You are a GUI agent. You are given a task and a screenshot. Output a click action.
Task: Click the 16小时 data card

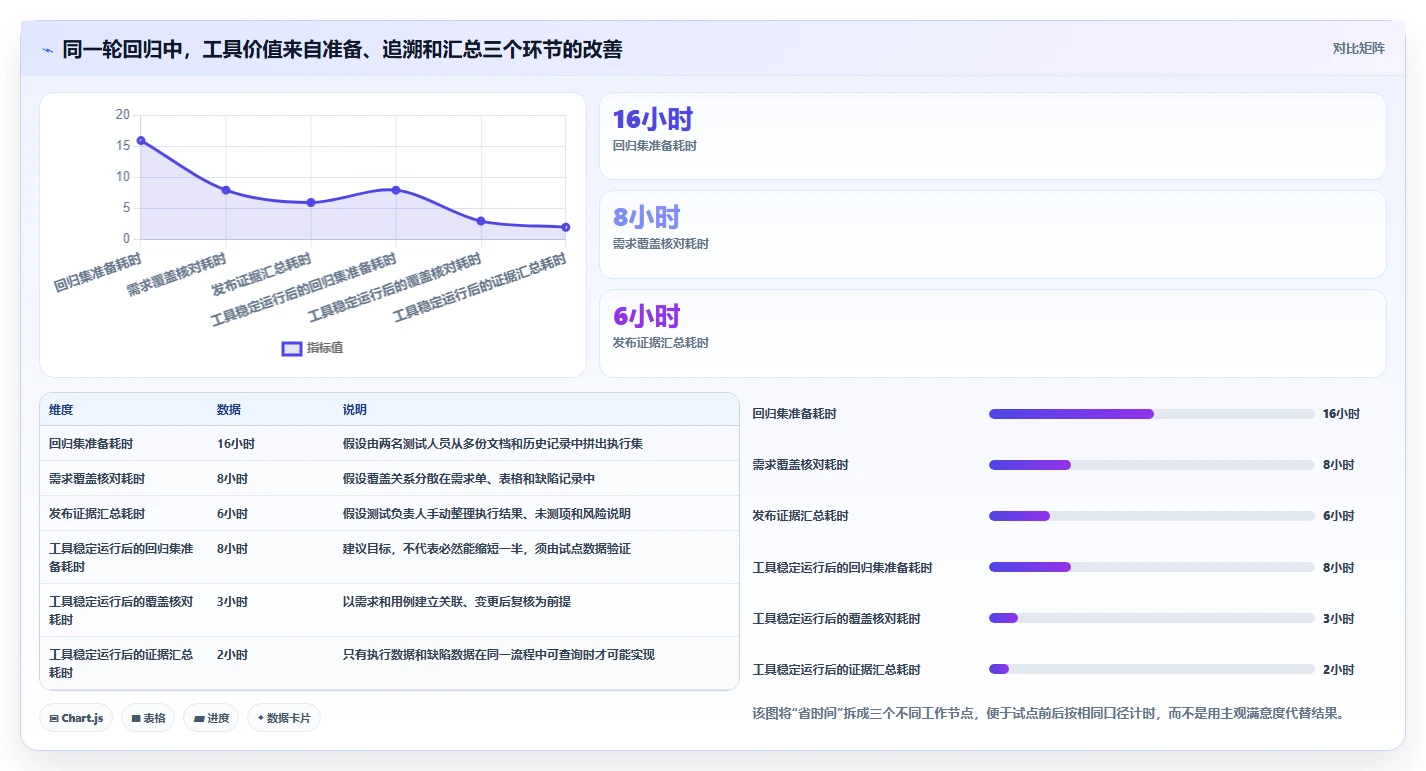pyautogui.click(x=992, y=136)
